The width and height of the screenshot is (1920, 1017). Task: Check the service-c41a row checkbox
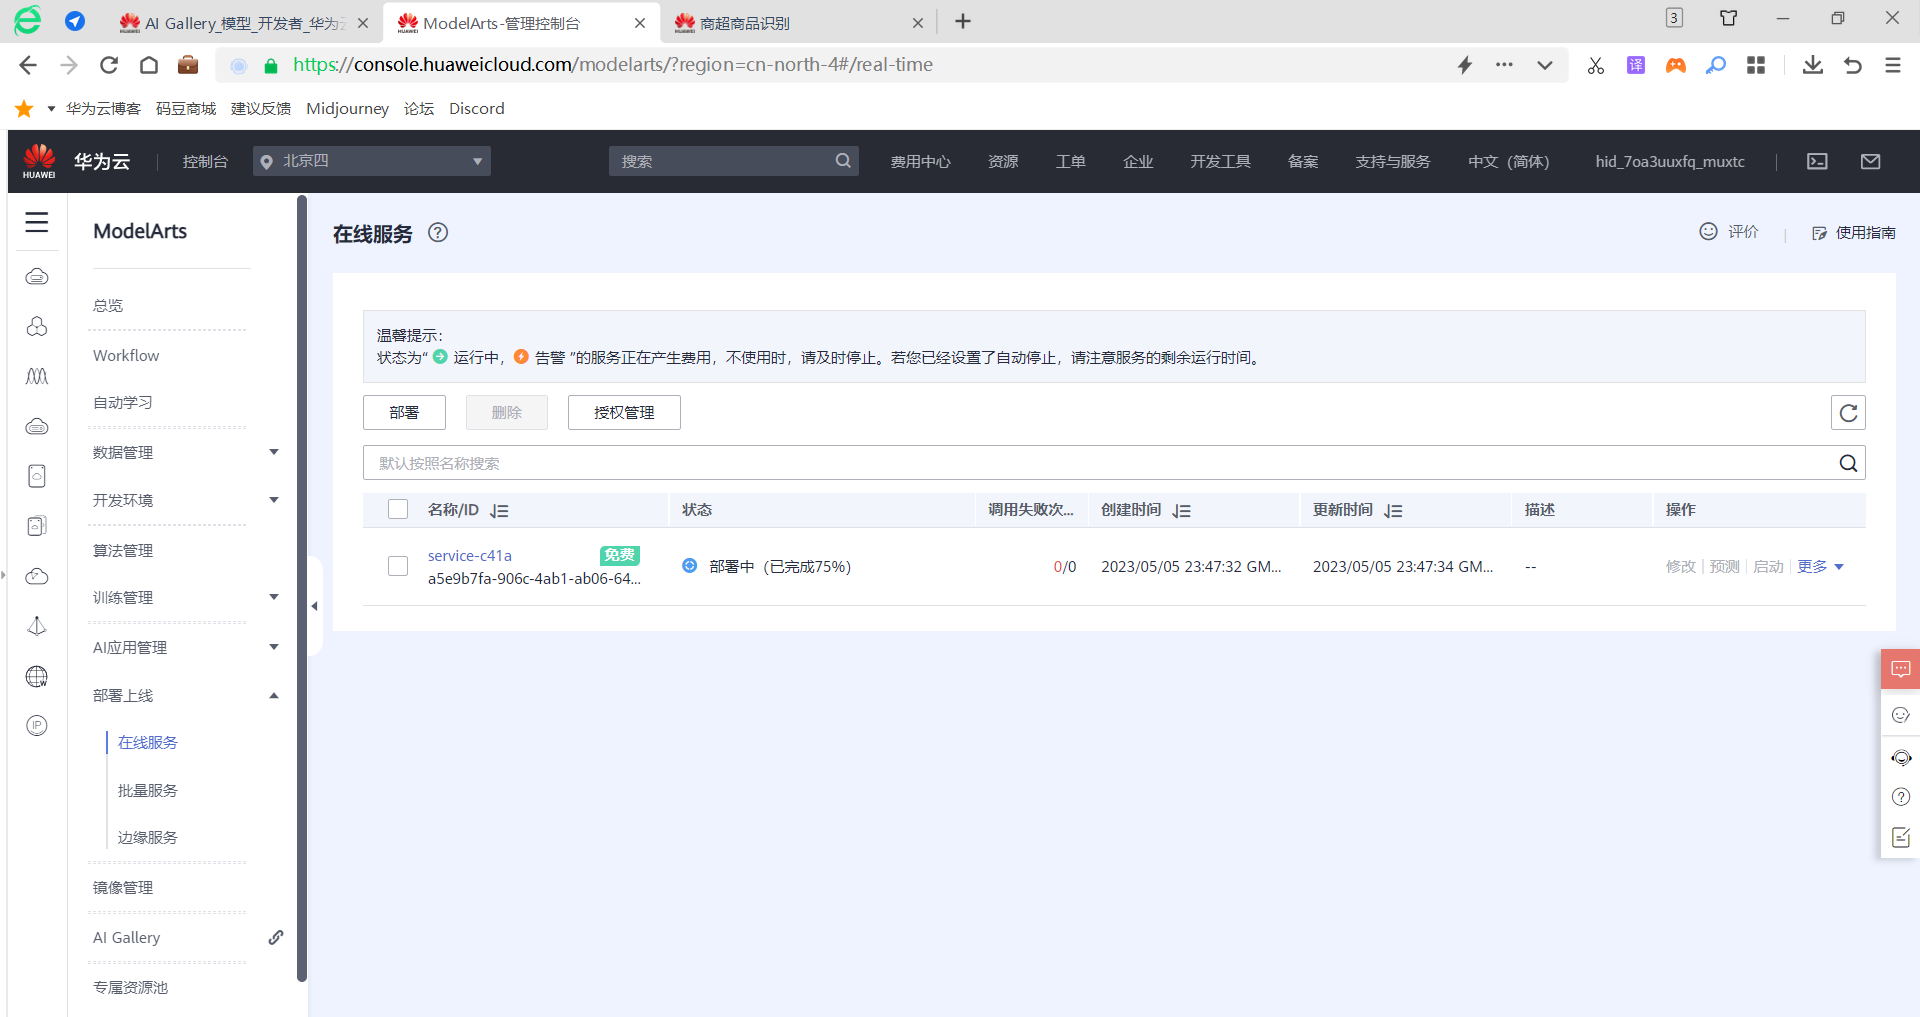398,566
